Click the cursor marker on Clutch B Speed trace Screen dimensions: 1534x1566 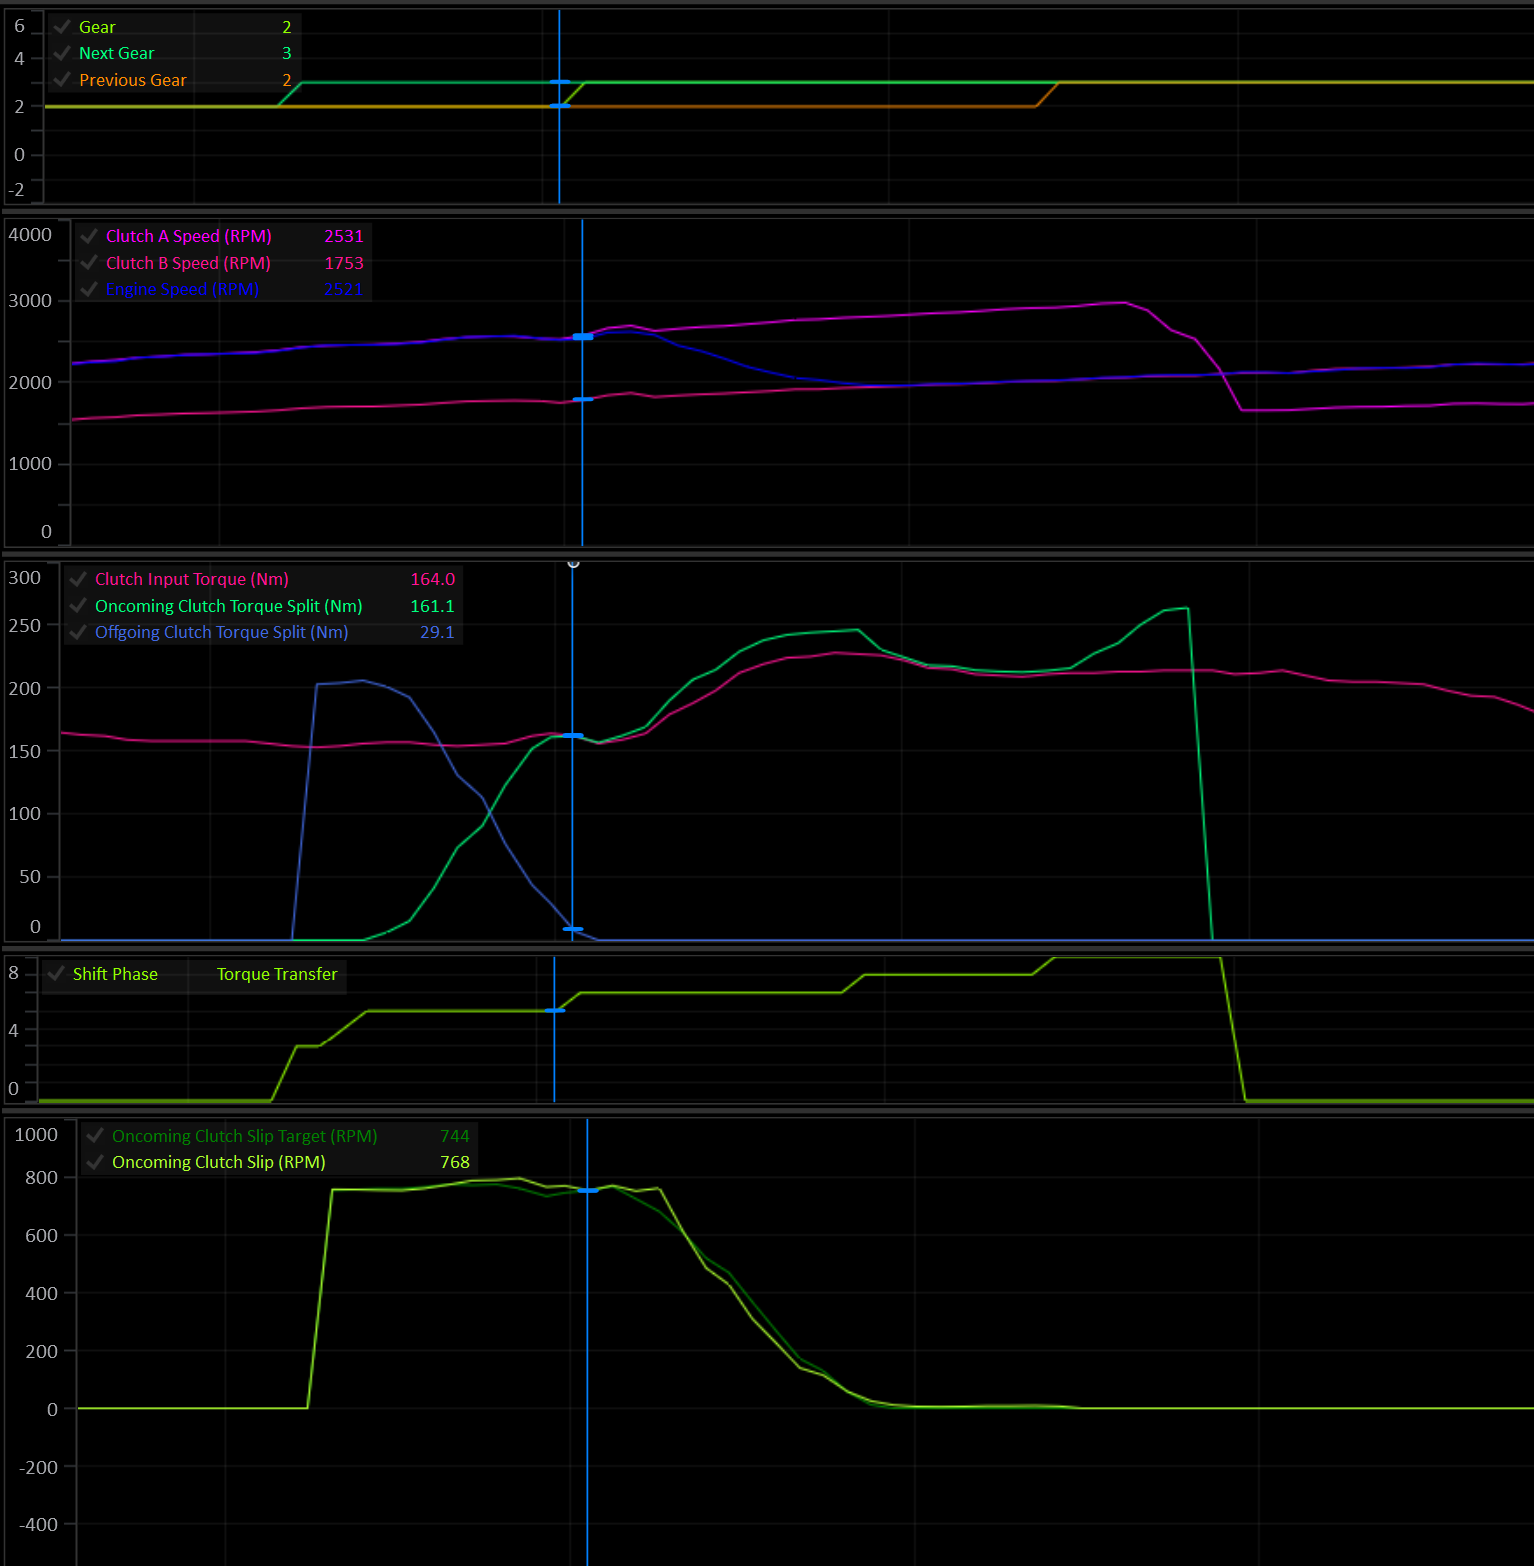pos(583,399)
